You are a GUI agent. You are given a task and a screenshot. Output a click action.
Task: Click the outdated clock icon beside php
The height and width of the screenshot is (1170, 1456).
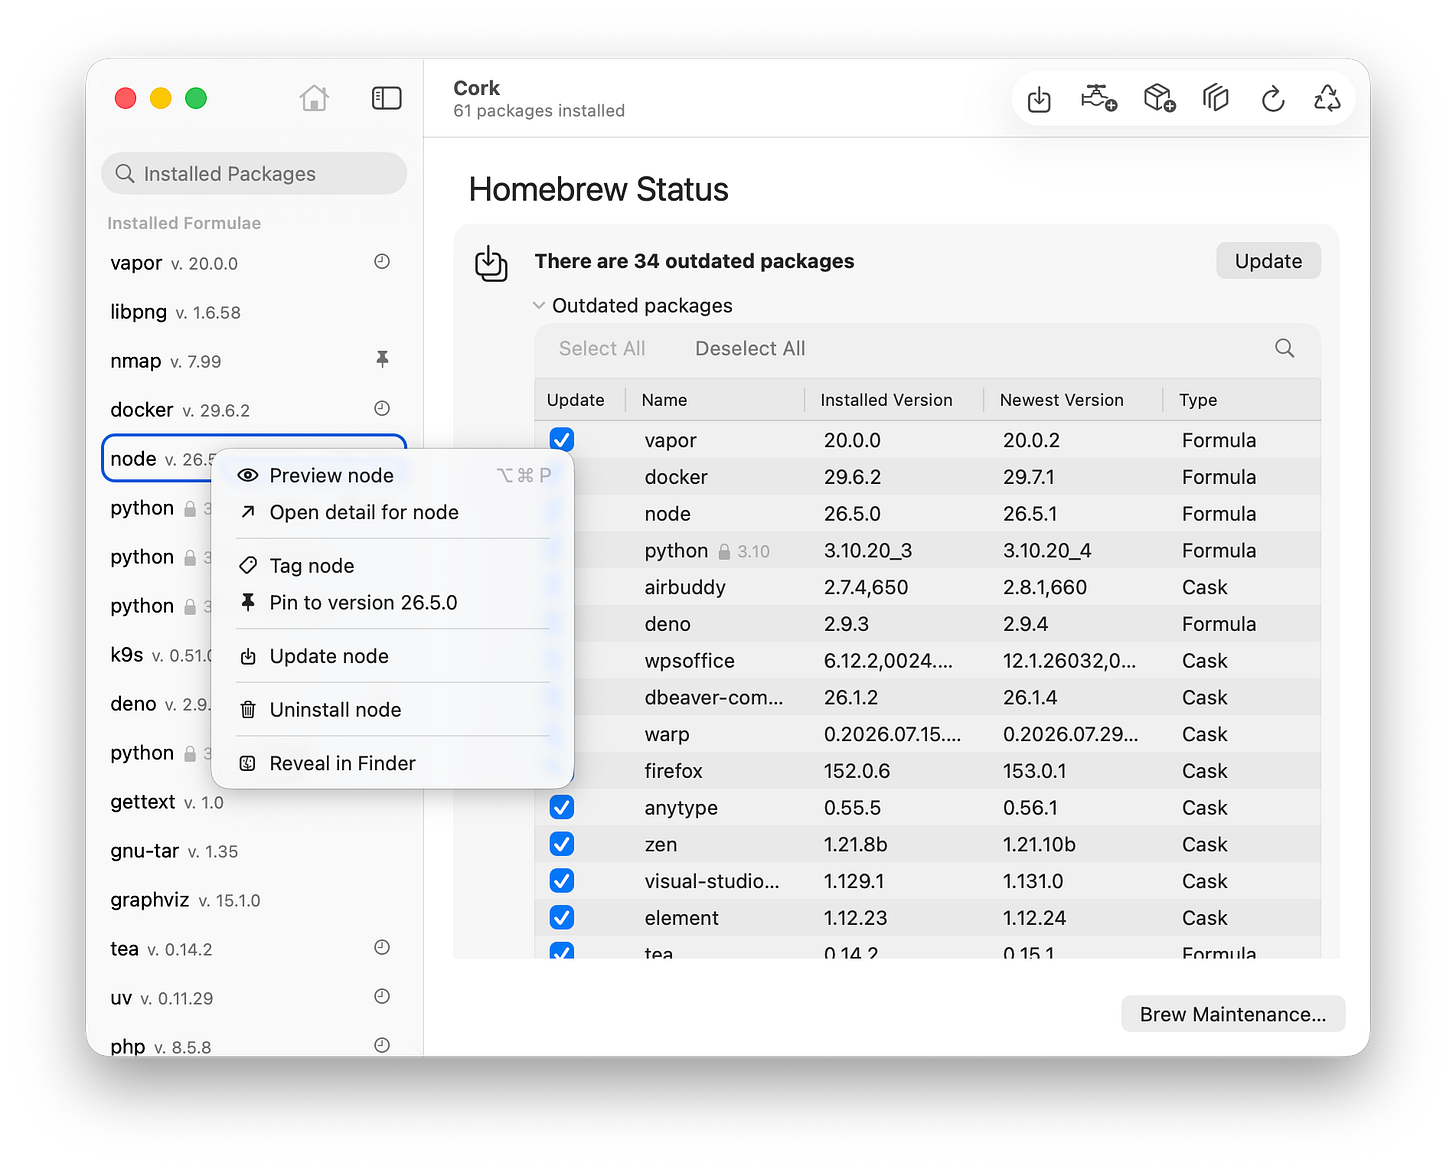(382, 1045)
